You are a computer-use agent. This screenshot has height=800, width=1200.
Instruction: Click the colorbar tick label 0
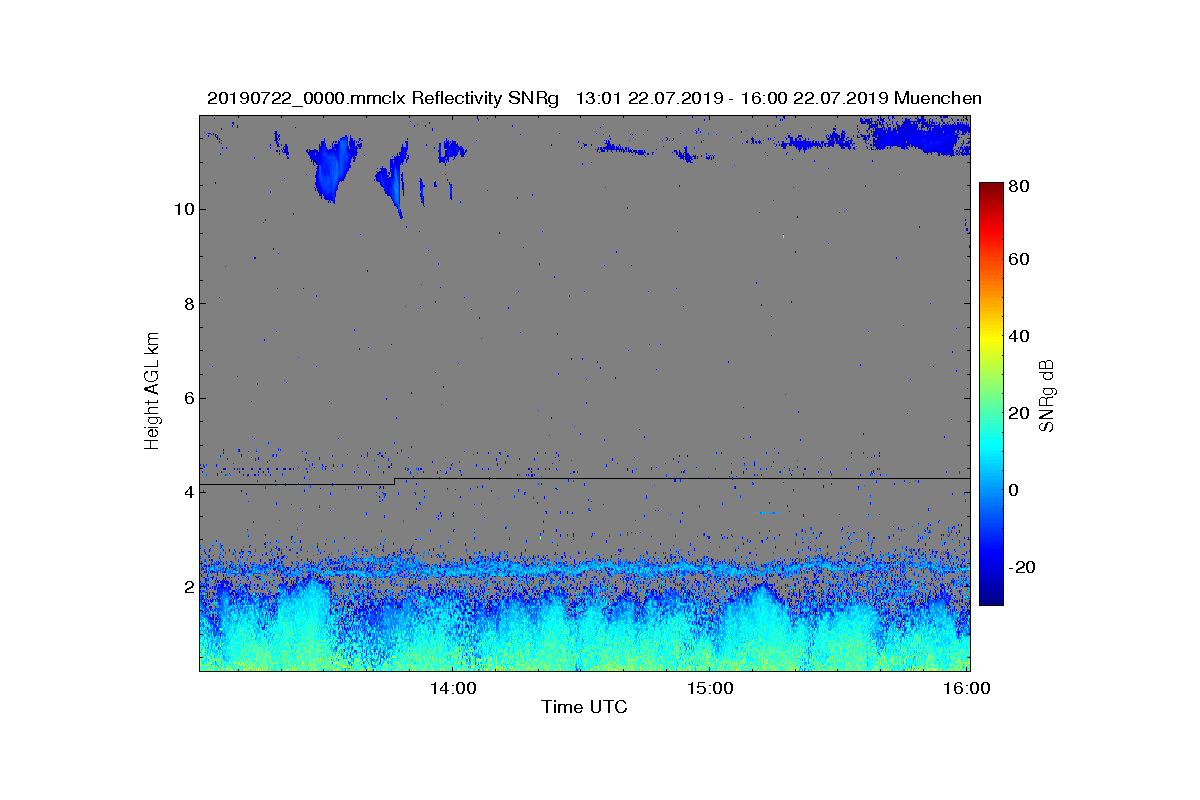click(x=1015, y=490)
